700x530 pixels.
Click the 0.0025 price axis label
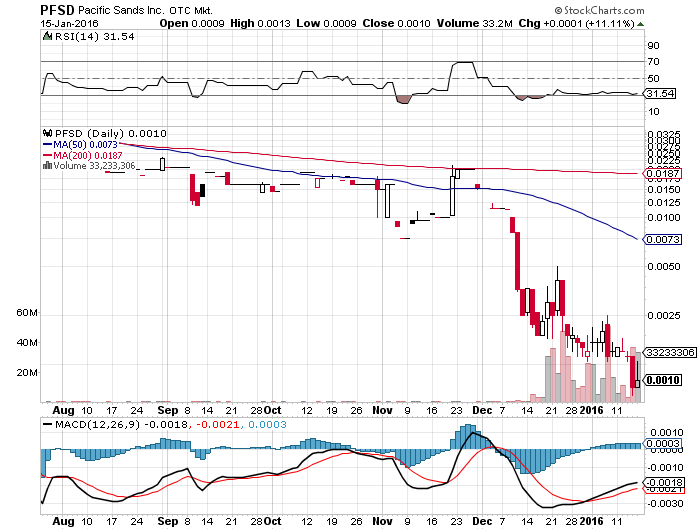664,316
